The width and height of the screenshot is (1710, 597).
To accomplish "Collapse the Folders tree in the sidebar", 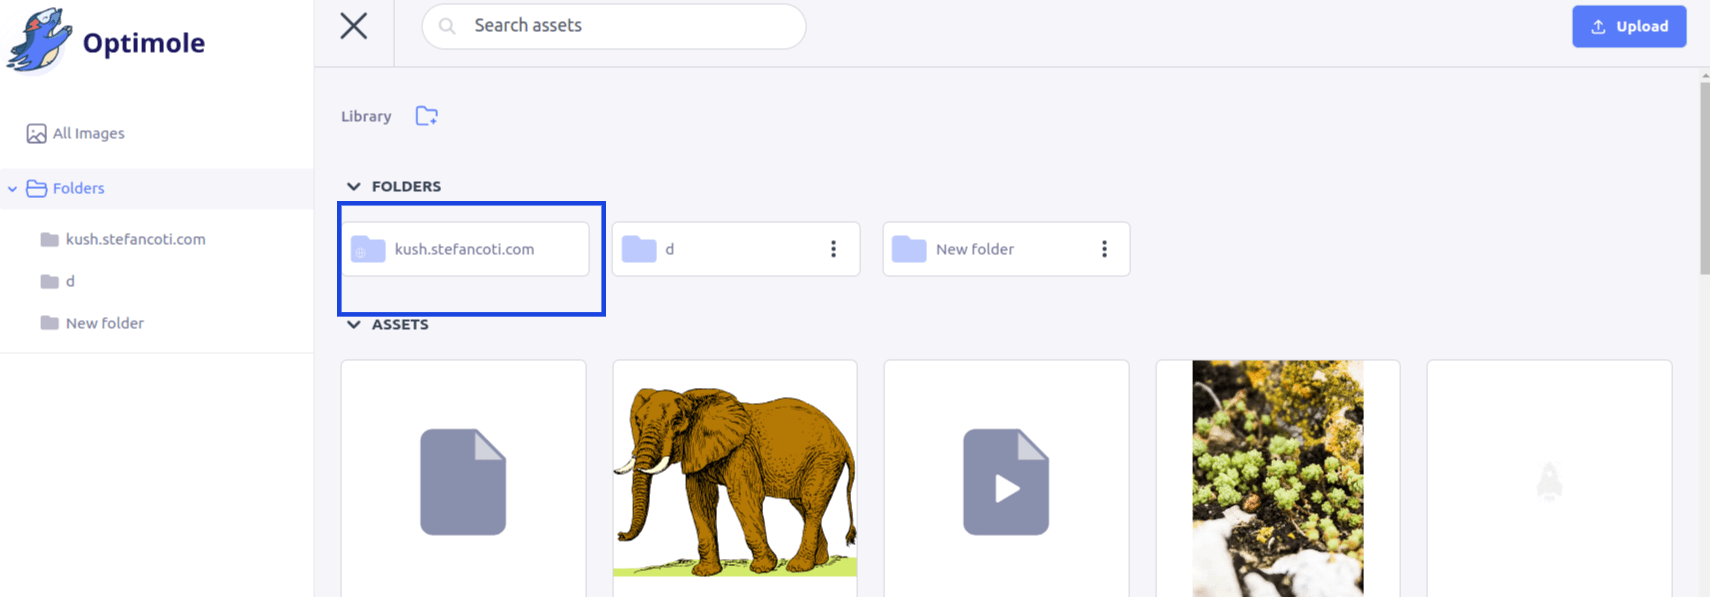I will (x=12, y=189).
